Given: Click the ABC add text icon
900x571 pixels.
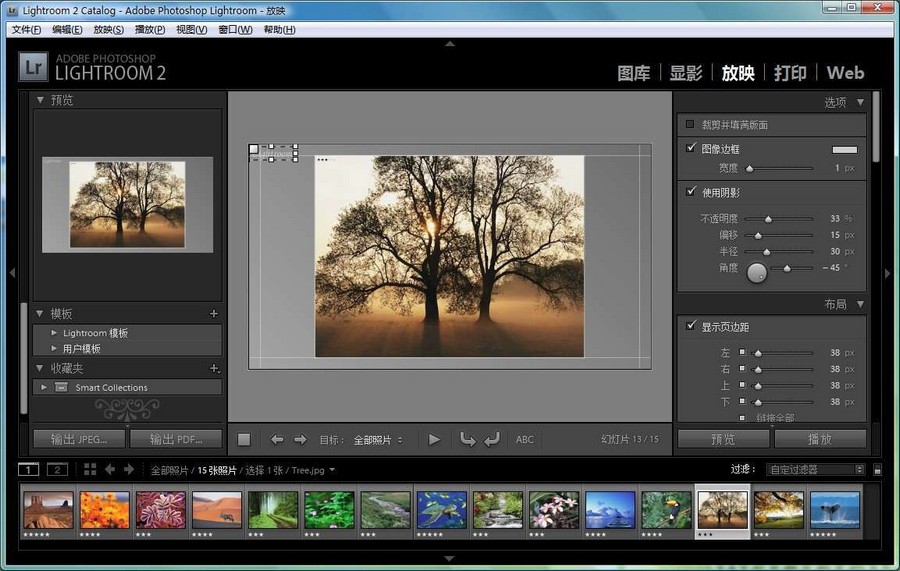Looking at the screenshot, I should tap(525, 439).
